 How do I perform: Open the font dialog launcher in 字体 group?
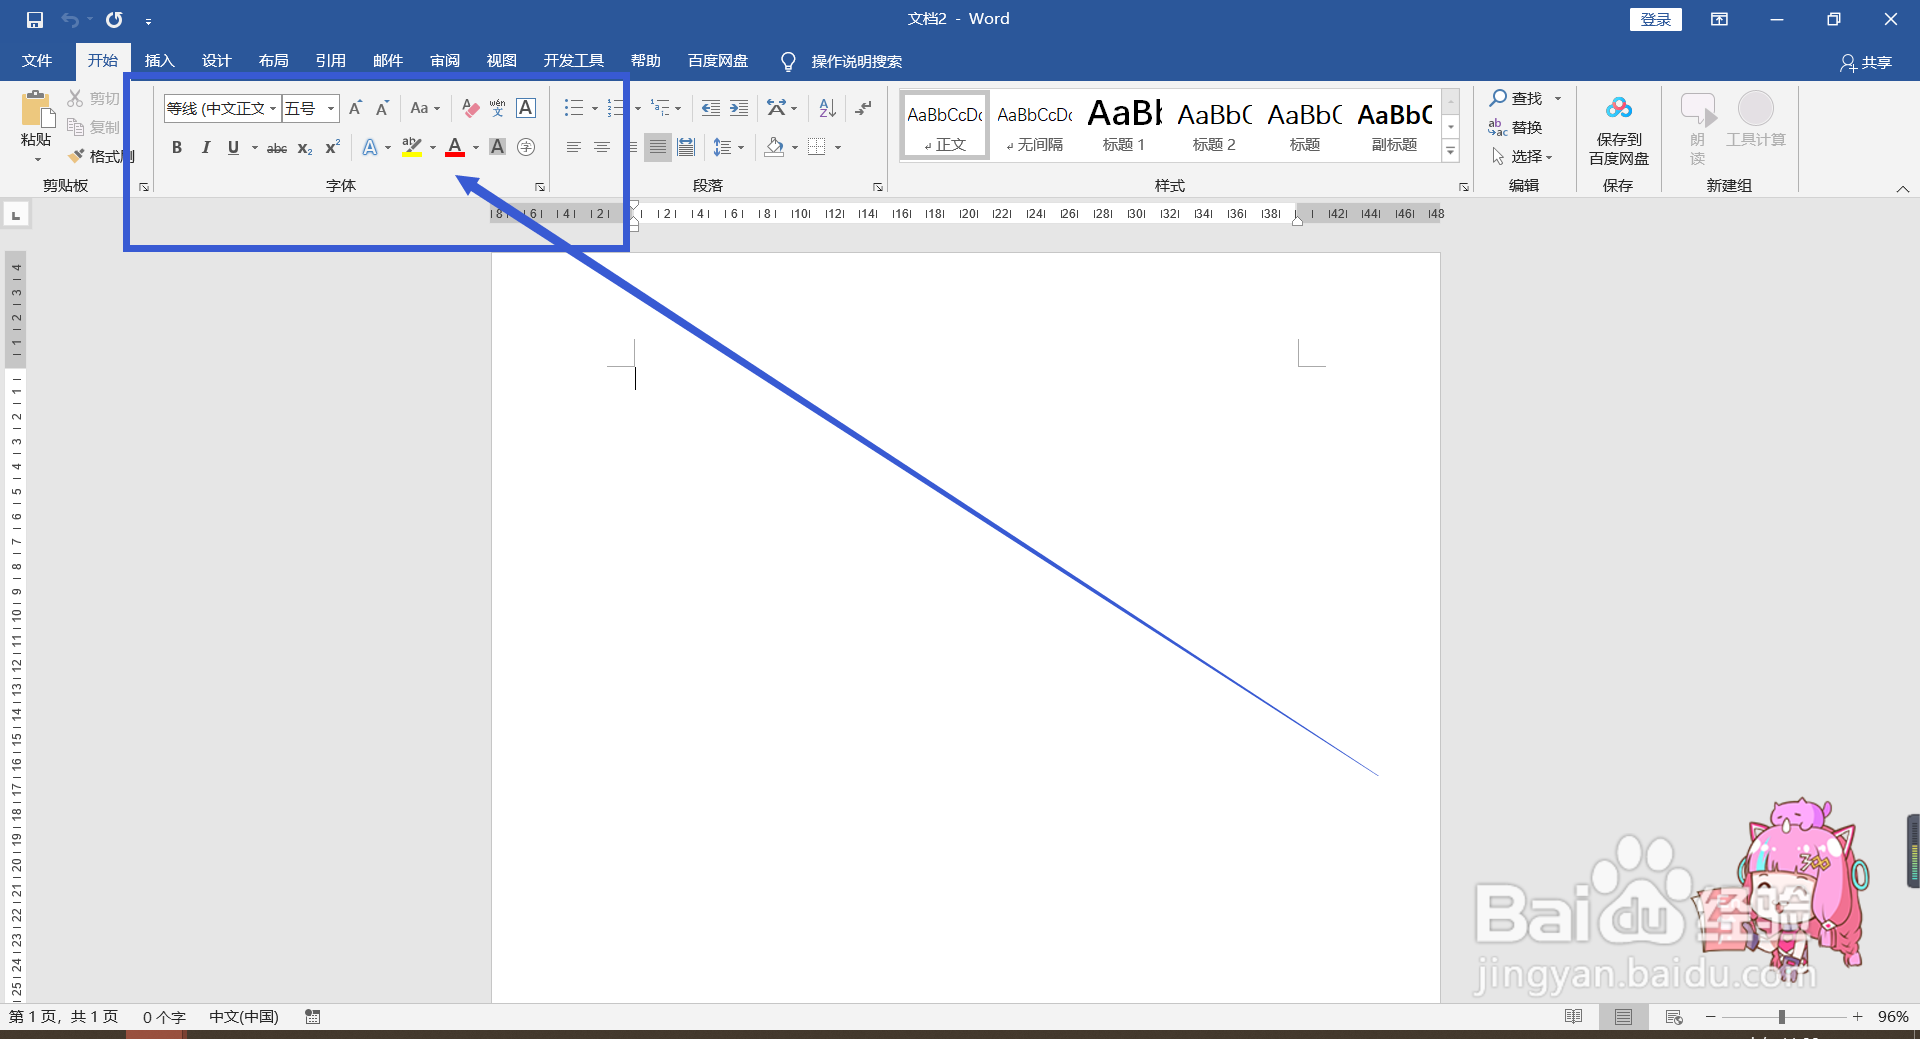pos(540,187)
